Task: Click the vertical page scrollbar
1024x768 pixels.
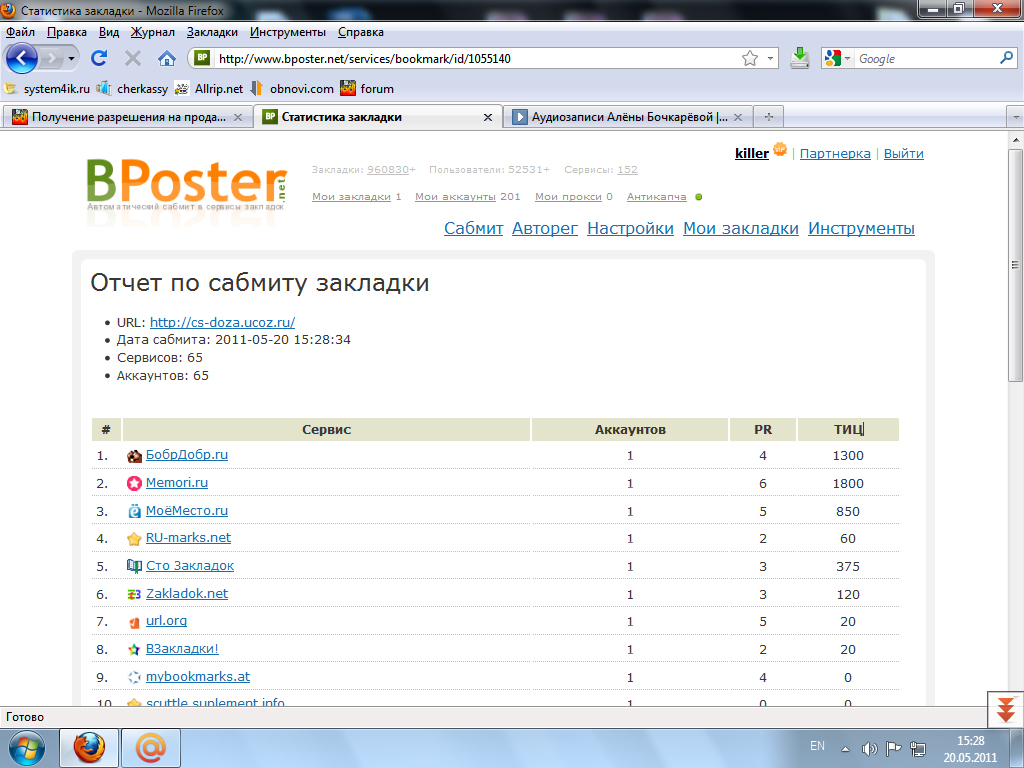Action: 1016,264
